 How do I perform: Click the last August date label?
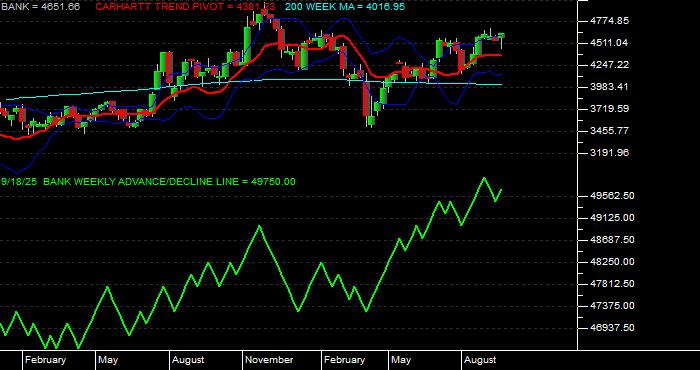(480, 360)
